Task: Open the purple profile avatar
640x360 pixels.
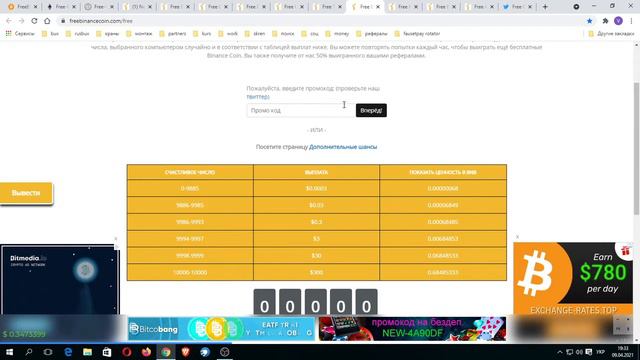Action: click(x=618, y=21)
